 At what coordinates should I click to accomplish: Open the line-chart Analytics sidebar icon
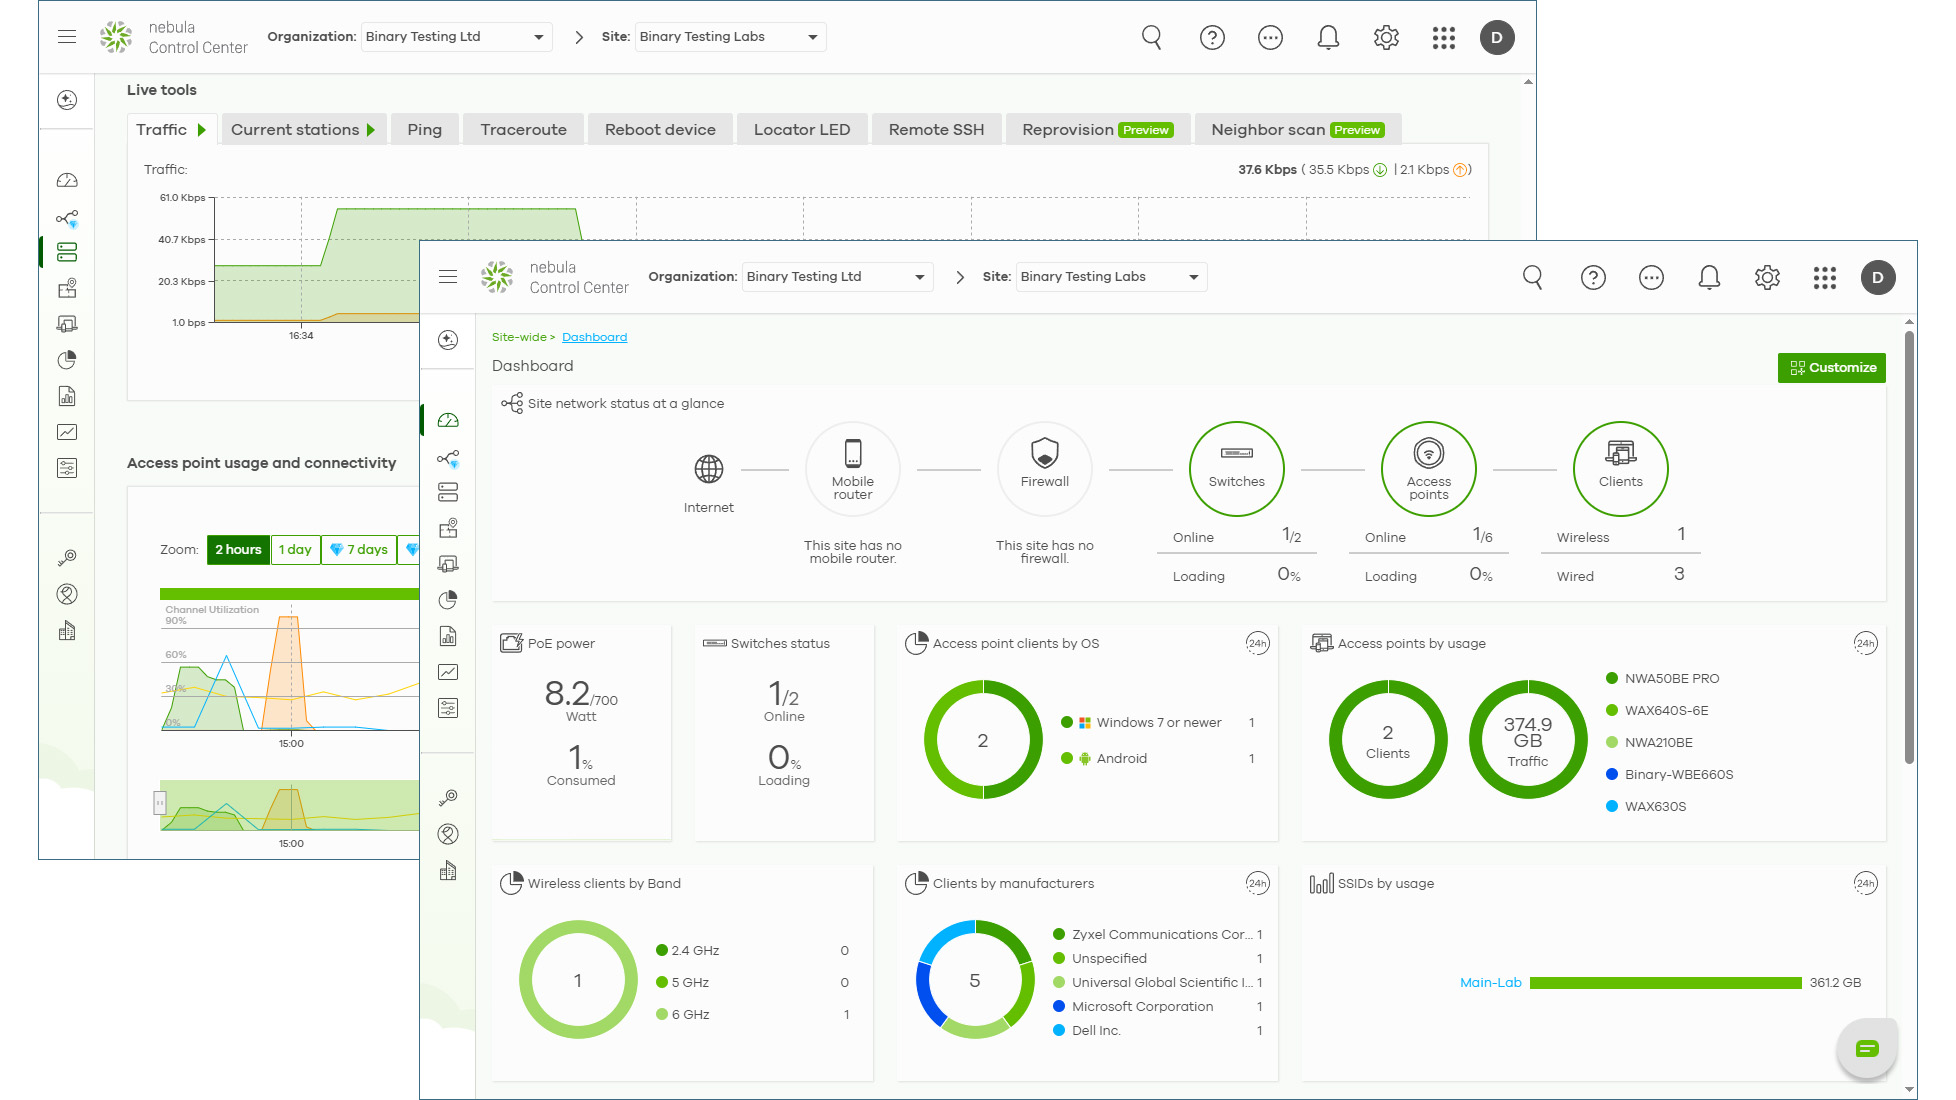pyautogui.click(x=447, y=672)
